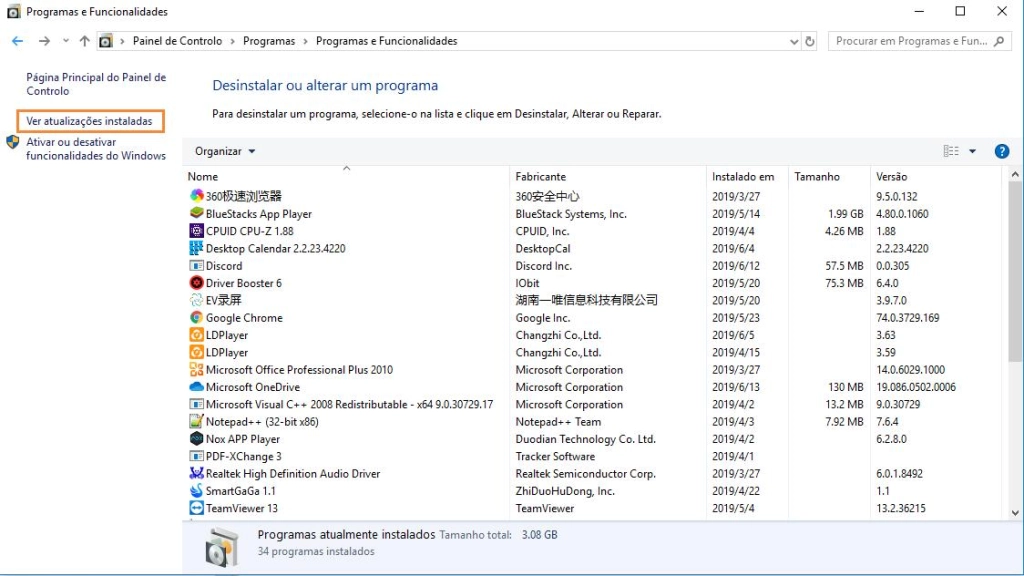Image resolution: width=1024 pixels, height=576 pixels.
Task: Click Programas e Funcionalidades breadcrumb
Action: click(x=387, y=41)
